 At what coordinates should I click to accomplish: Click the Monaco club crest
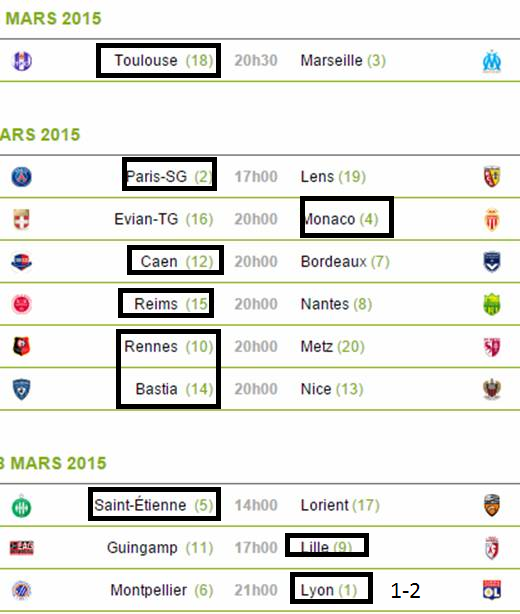coord(492,219)
